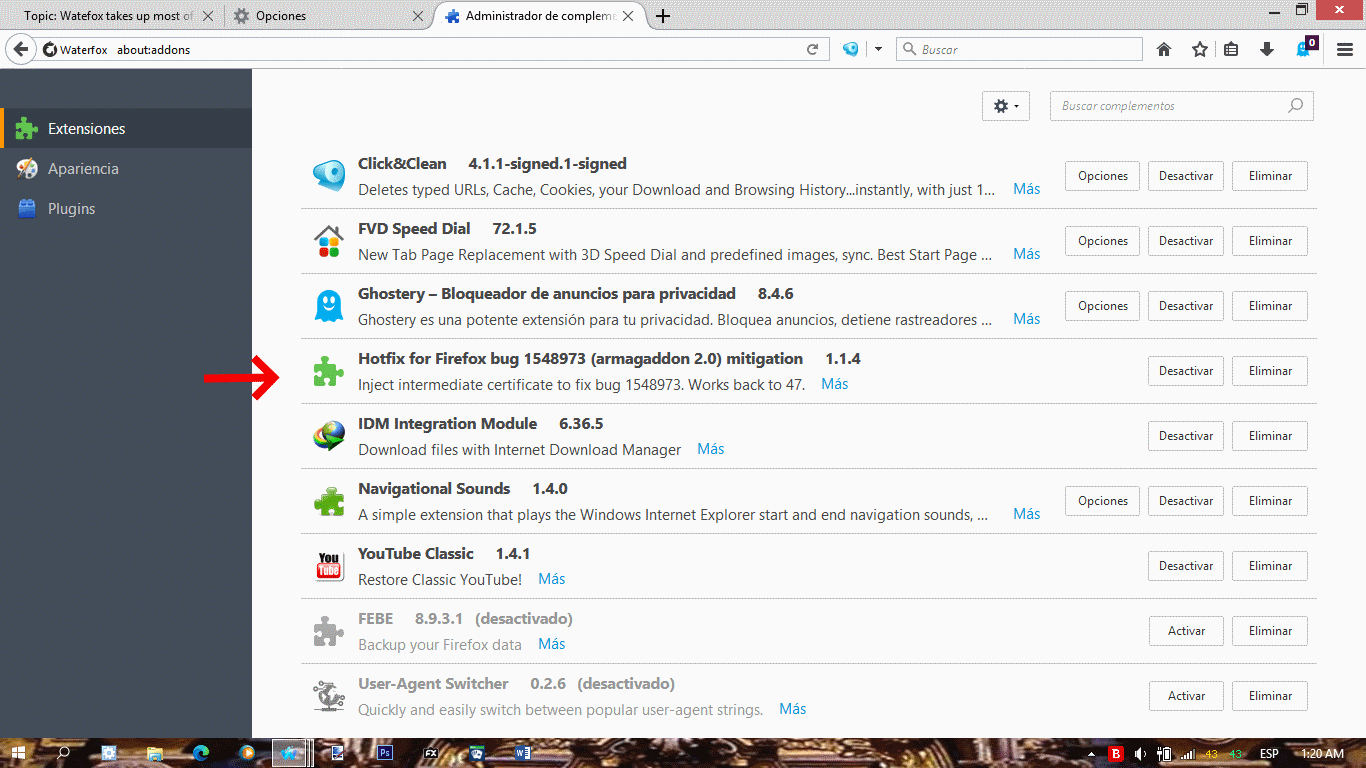
Task: Open the Waterfox hamburger menu
Action: click(x=1345, y=49)
